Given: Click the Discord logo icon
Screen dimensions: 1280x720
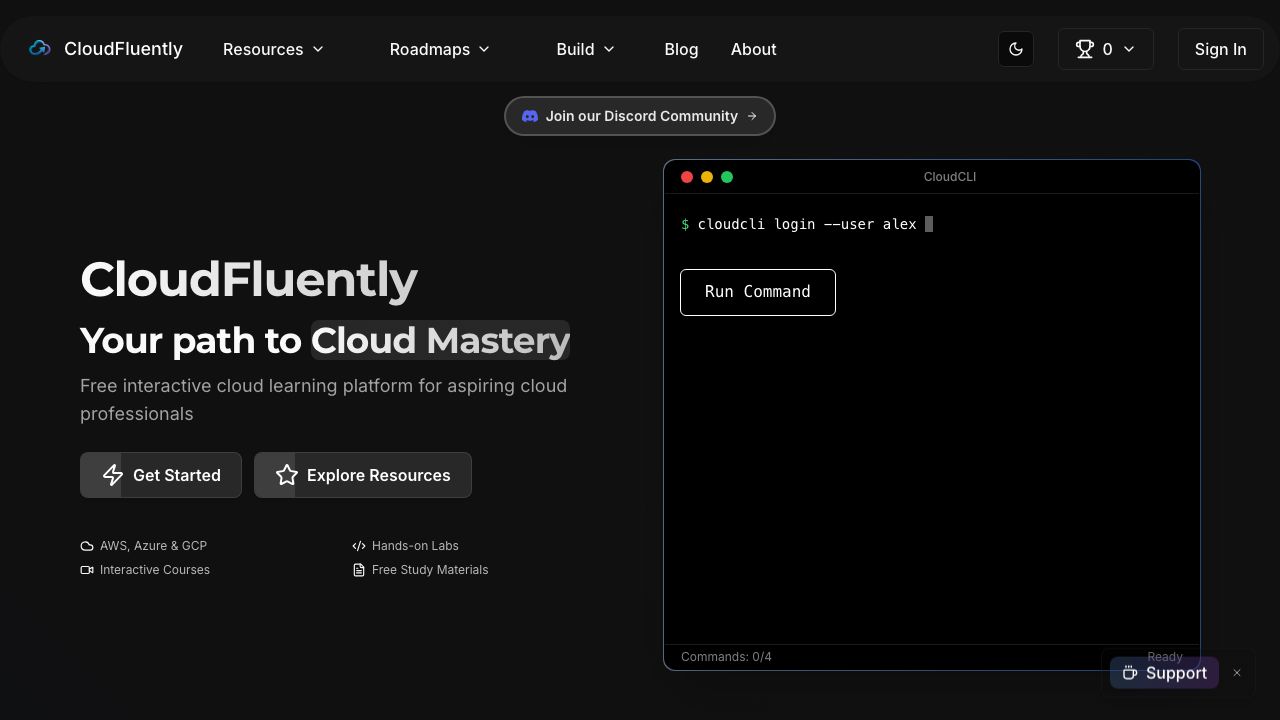Looking at the screenshot, I should [530, 116].
